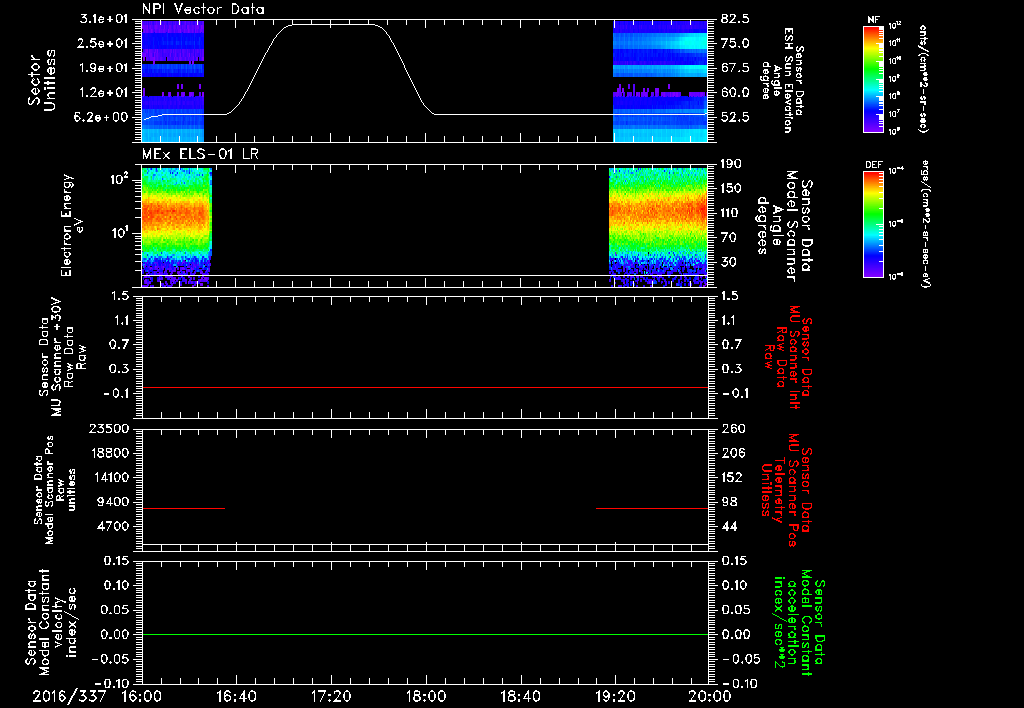The width and height of the screenshot is (1024, 708).
Task: Click the "82.5" sun elevation tick value
Action: pyautogui.click(x=735, y=19)
